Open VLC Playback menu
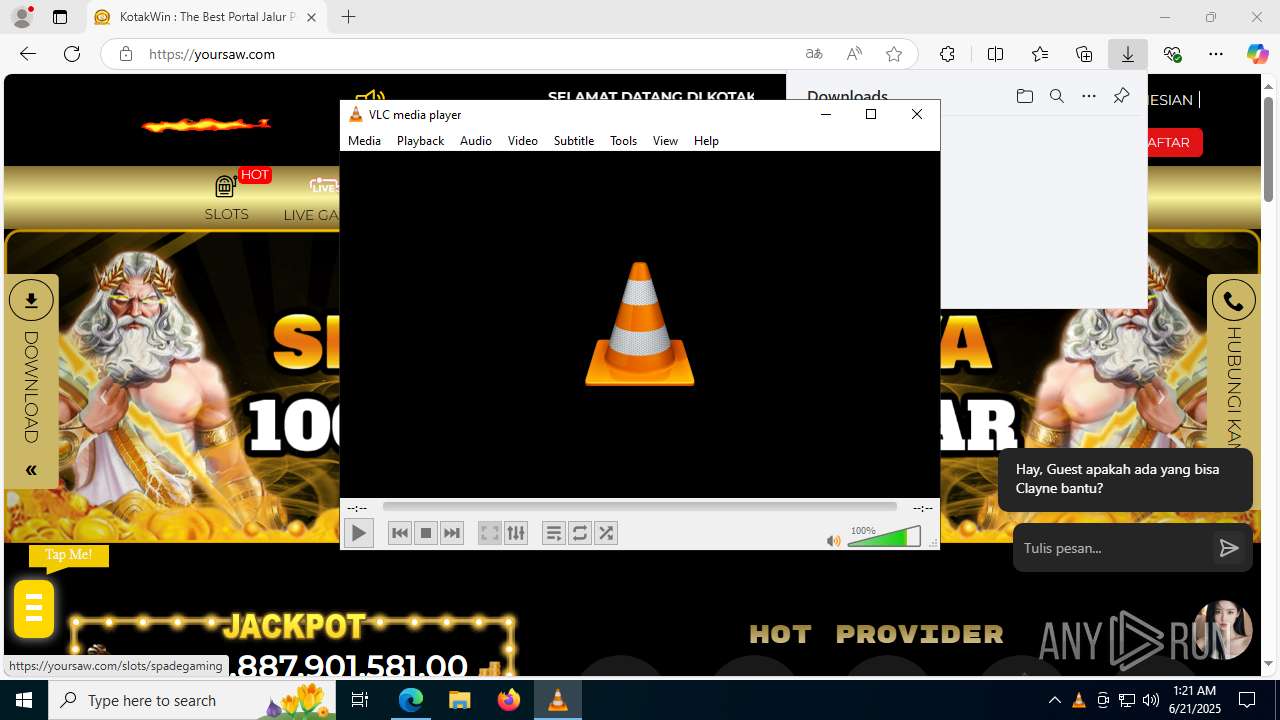 [x=420, y=141]
